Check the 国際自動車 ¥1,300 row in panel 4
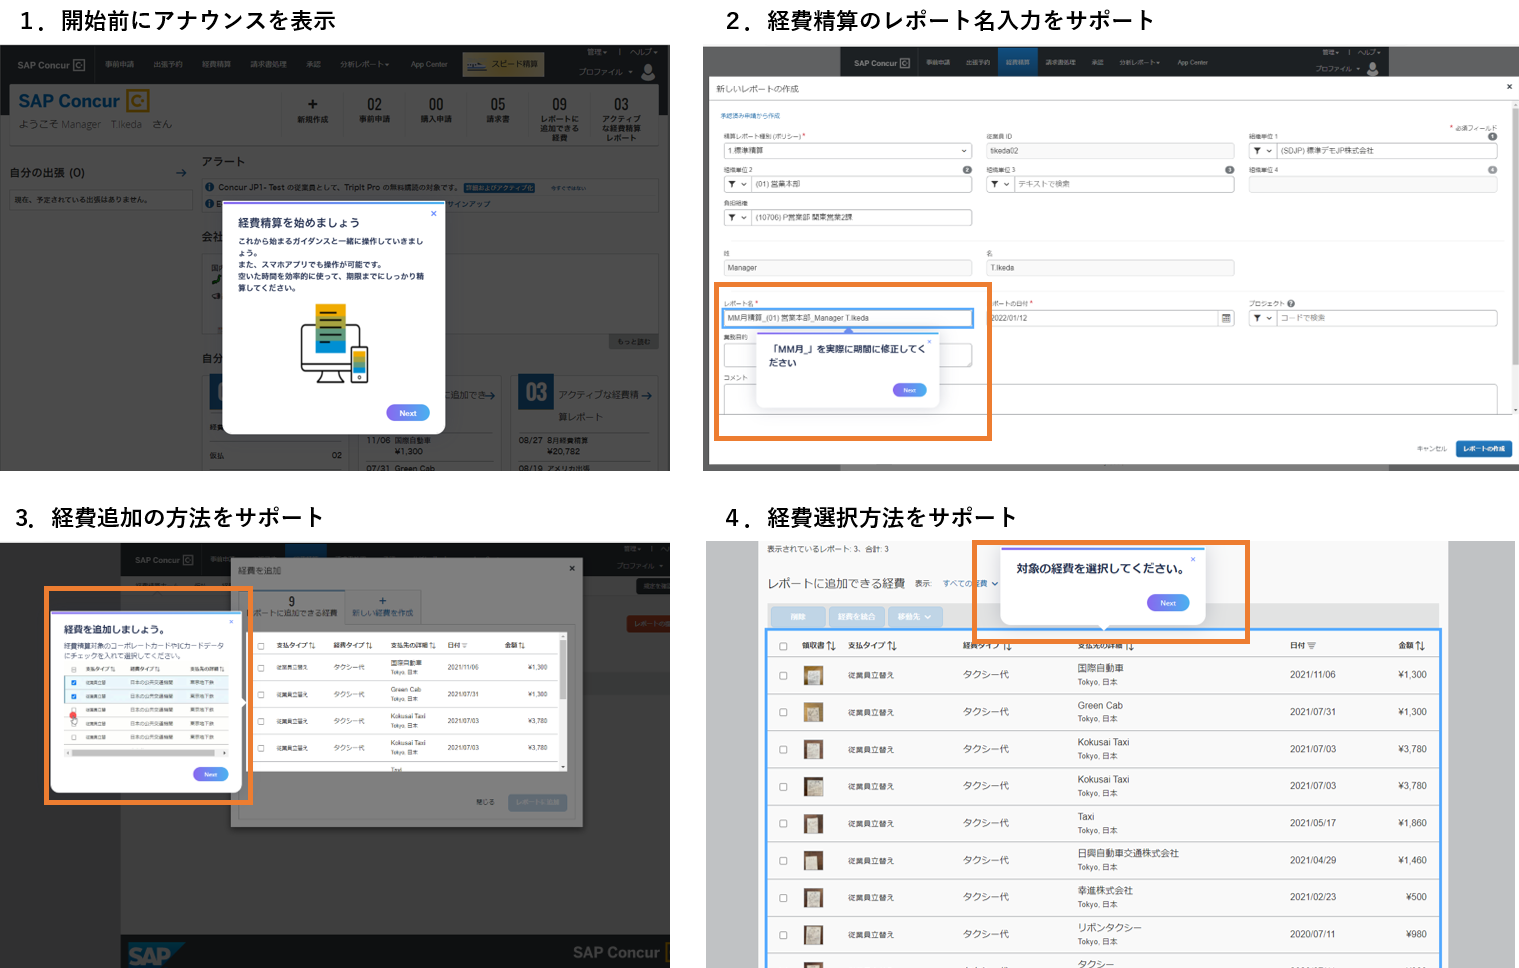Image resolution: width=1519 pixels, height=968 pixels. [x=783, y=676]
